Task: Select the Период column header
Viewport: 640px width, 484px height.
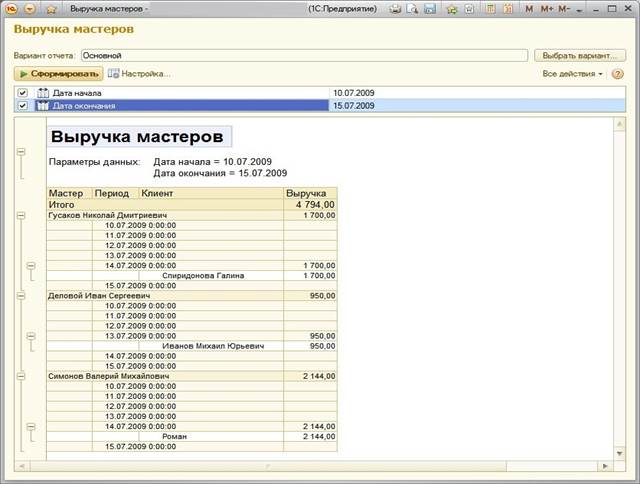Action: click(116, 193)
